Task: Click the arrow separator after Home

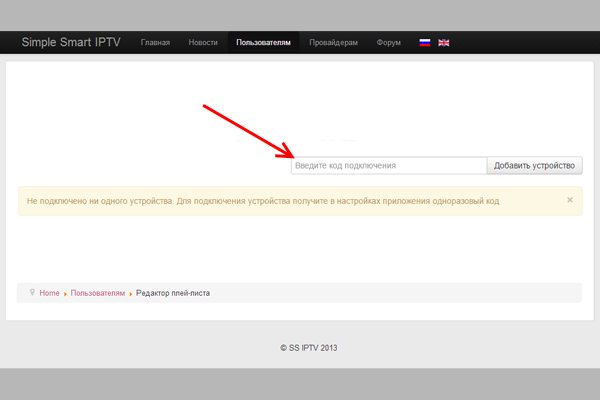Action: pos(65,294)
